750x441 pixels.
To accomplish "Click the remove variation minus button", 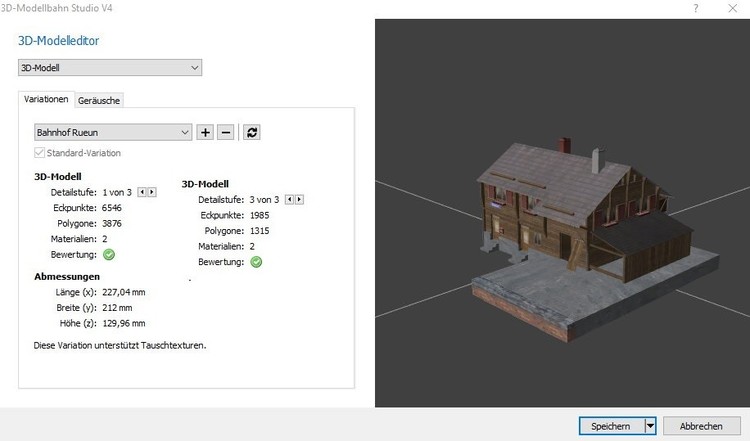I will point(226,132).
